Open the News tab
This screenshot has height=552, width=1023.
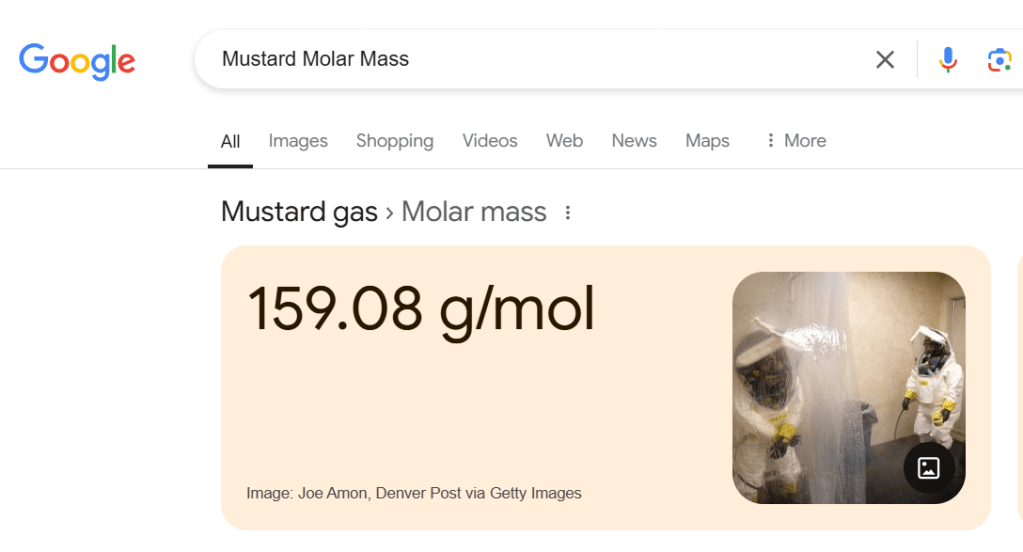point(634,141)
